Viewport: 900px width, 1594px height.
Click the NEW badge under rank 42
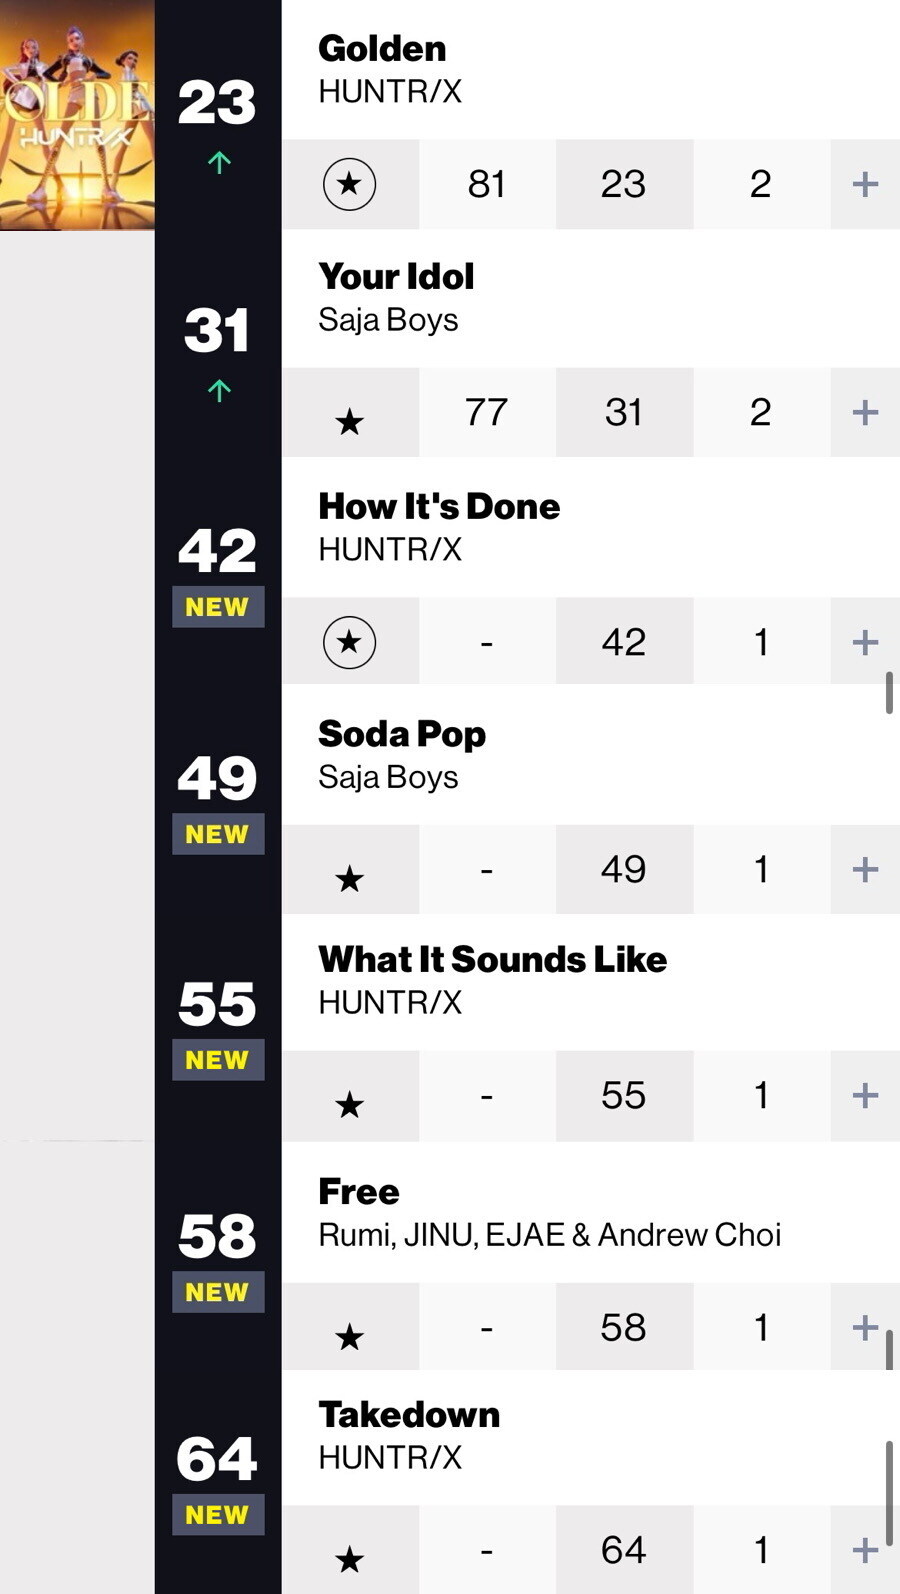click(x=218, y=607)
